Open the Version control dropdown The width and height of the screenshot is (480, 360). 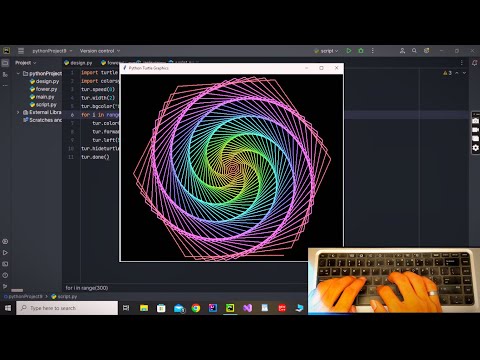[x=100, y=51]
